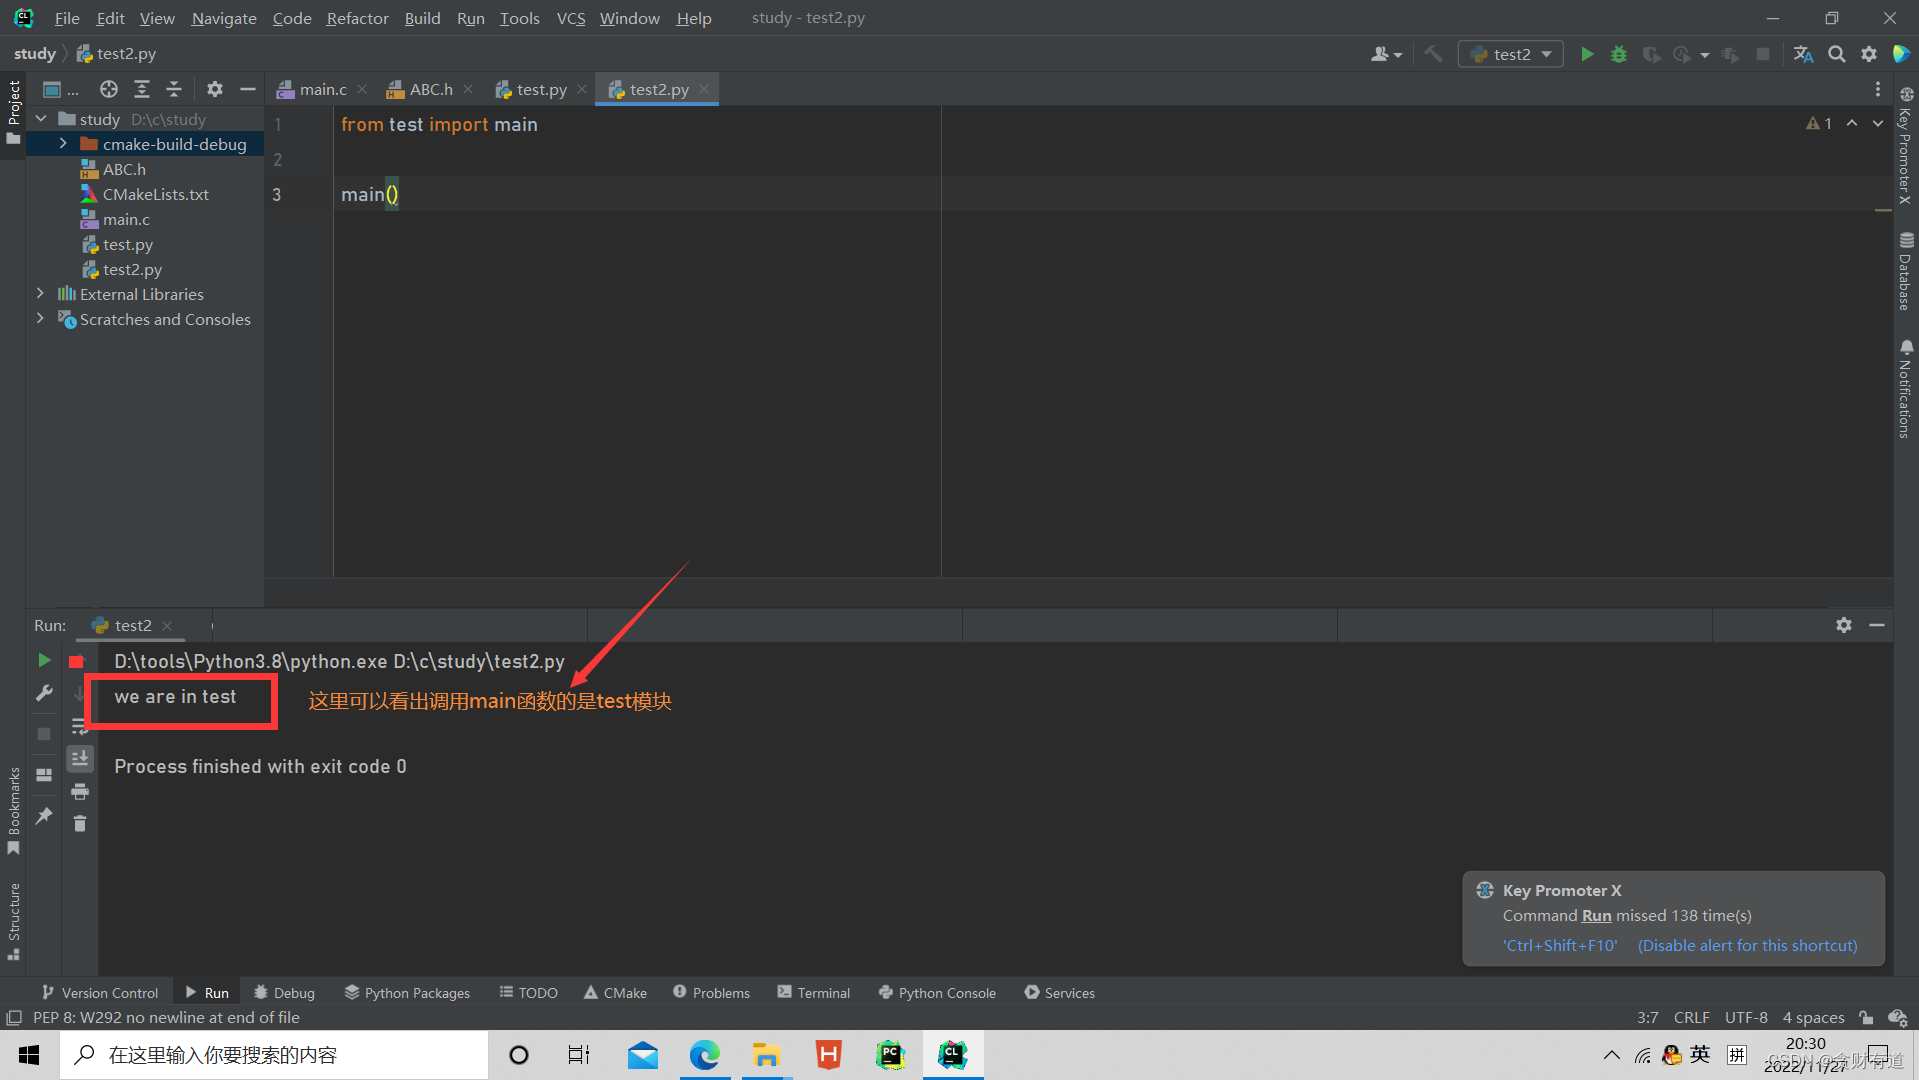The height and width of the screenshot is (1080, 1919).
Task: Open Run panel settings gear
Action: [x=1844, y=625]
